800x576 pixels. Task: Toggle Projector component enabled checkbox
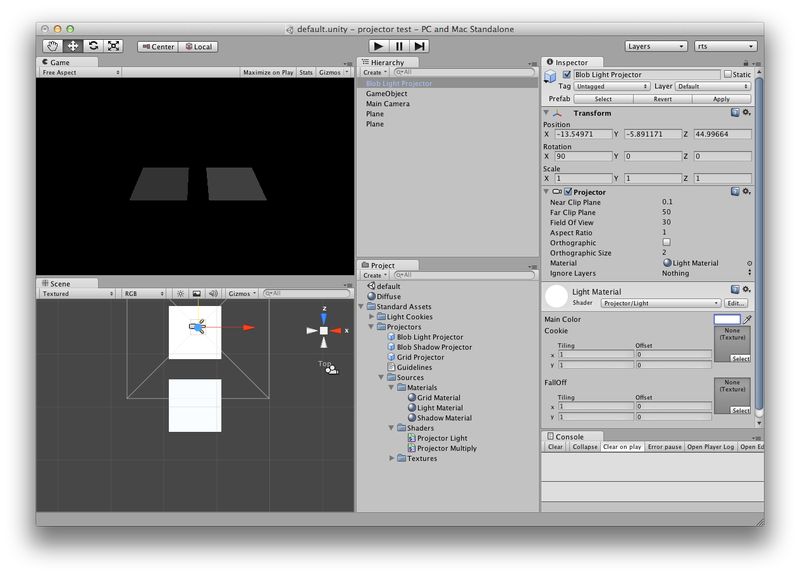point(568,192)
